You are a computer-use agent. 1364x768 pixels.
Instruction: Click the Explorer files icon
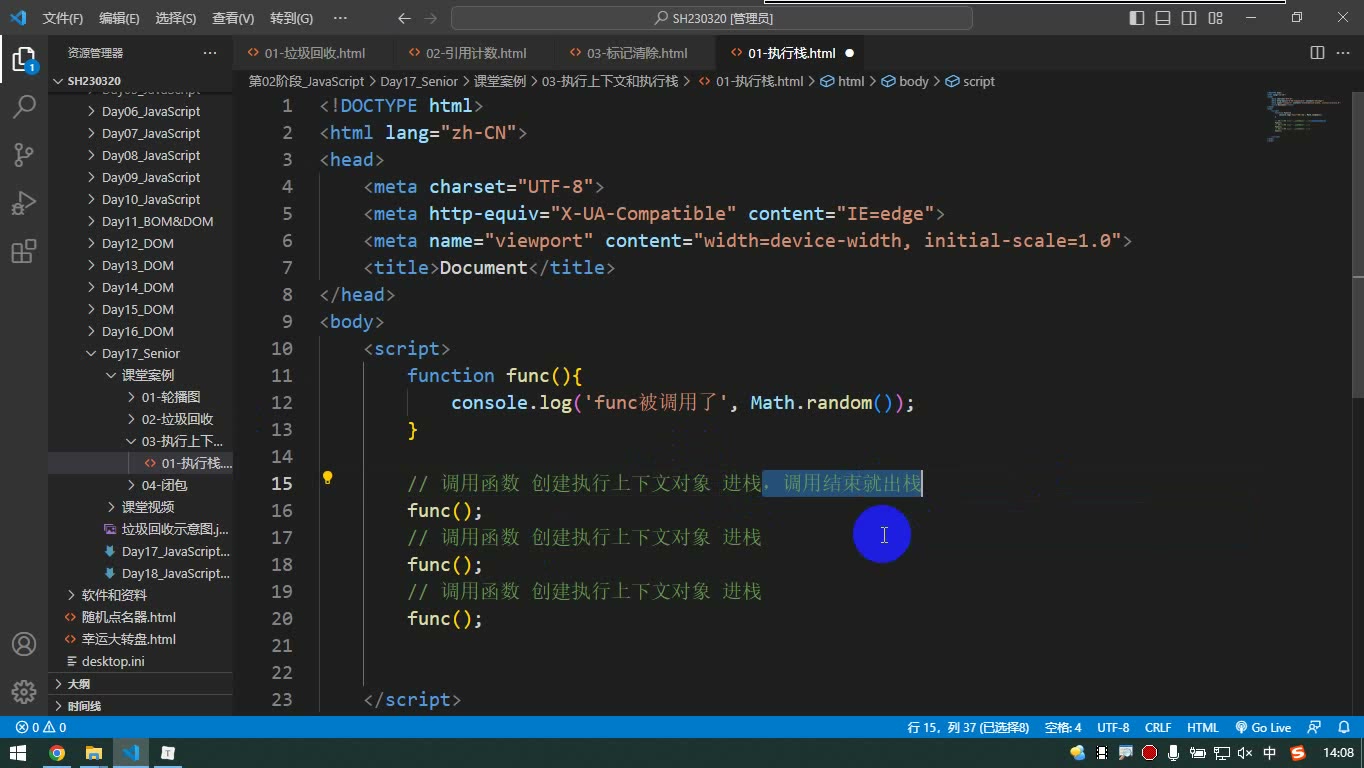pos(24,59)
